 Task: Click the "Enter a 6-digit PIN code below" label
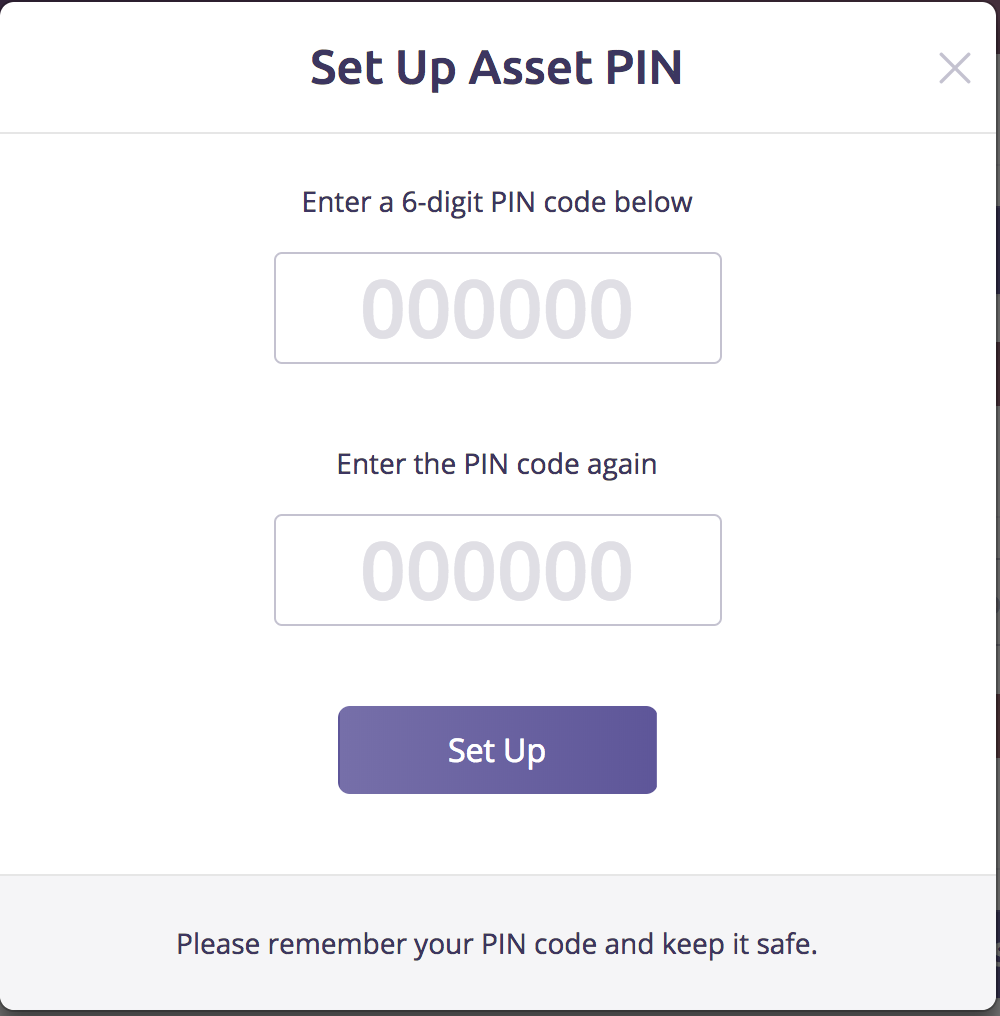point(497,202)
